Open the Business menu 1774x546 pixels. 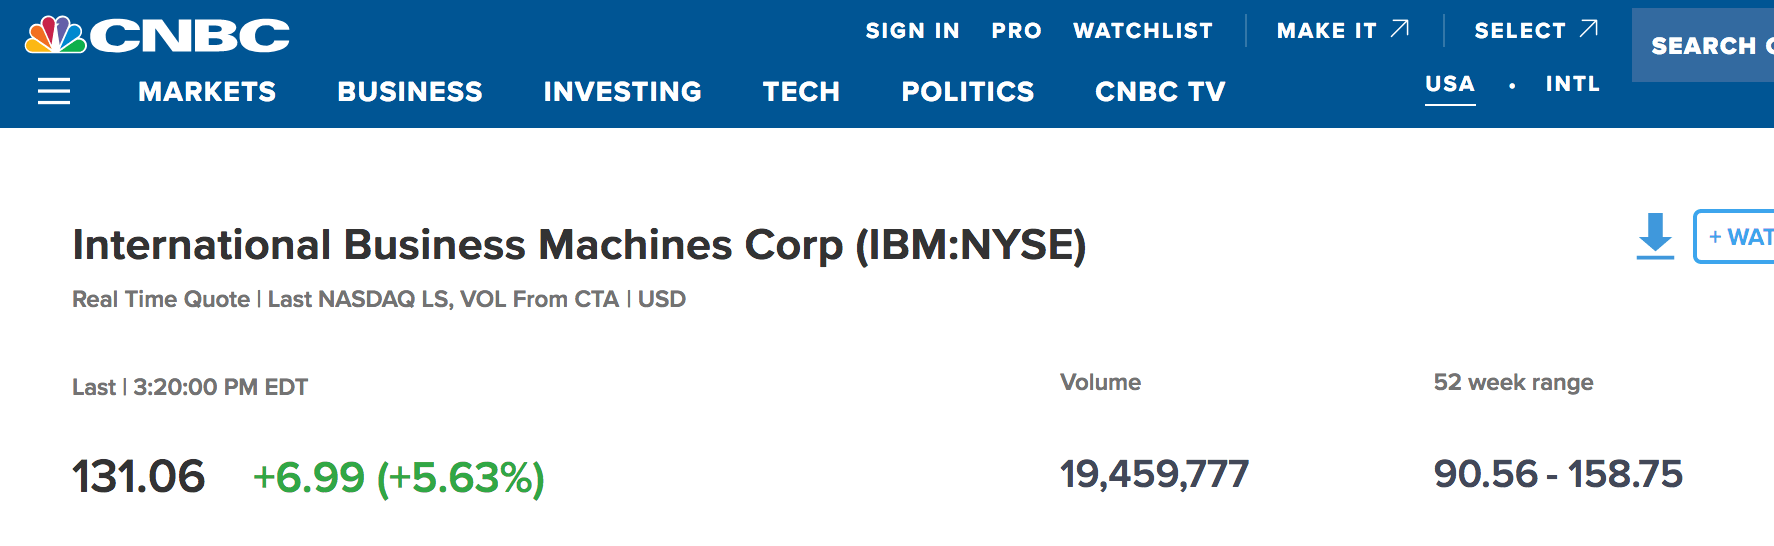point(410,92)
